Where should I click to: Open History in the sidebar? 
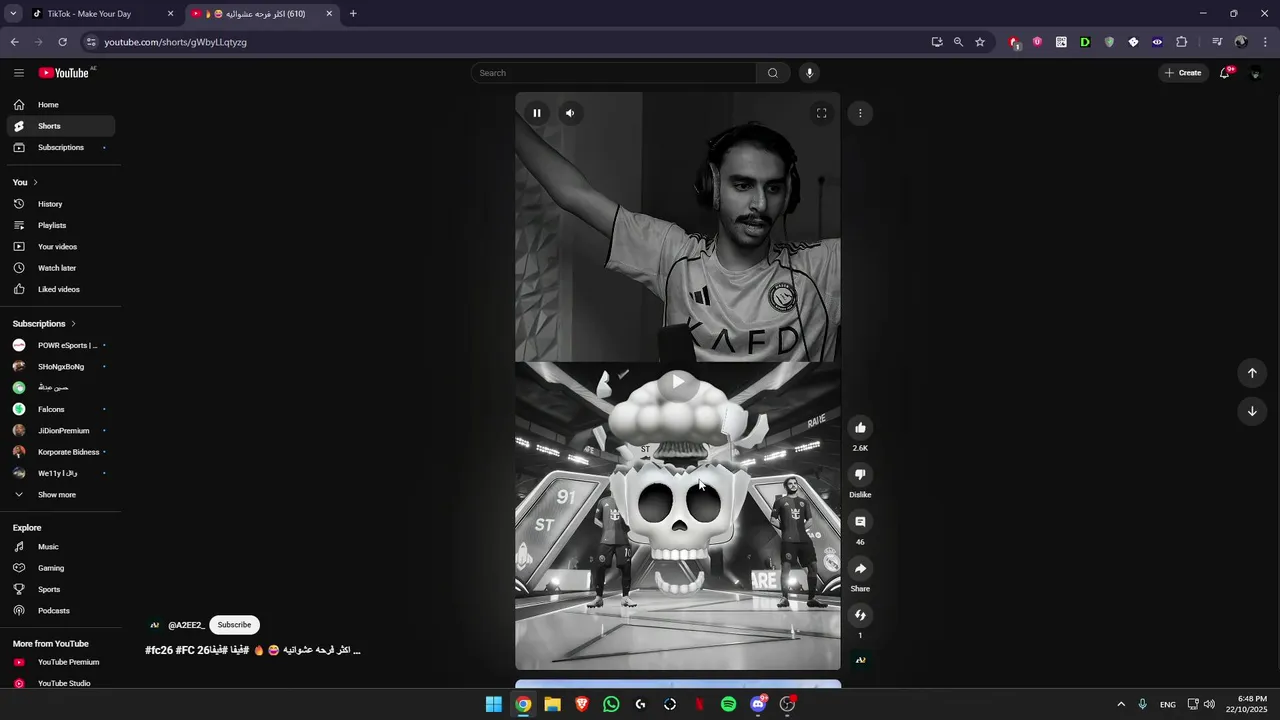tap(61, 204)
